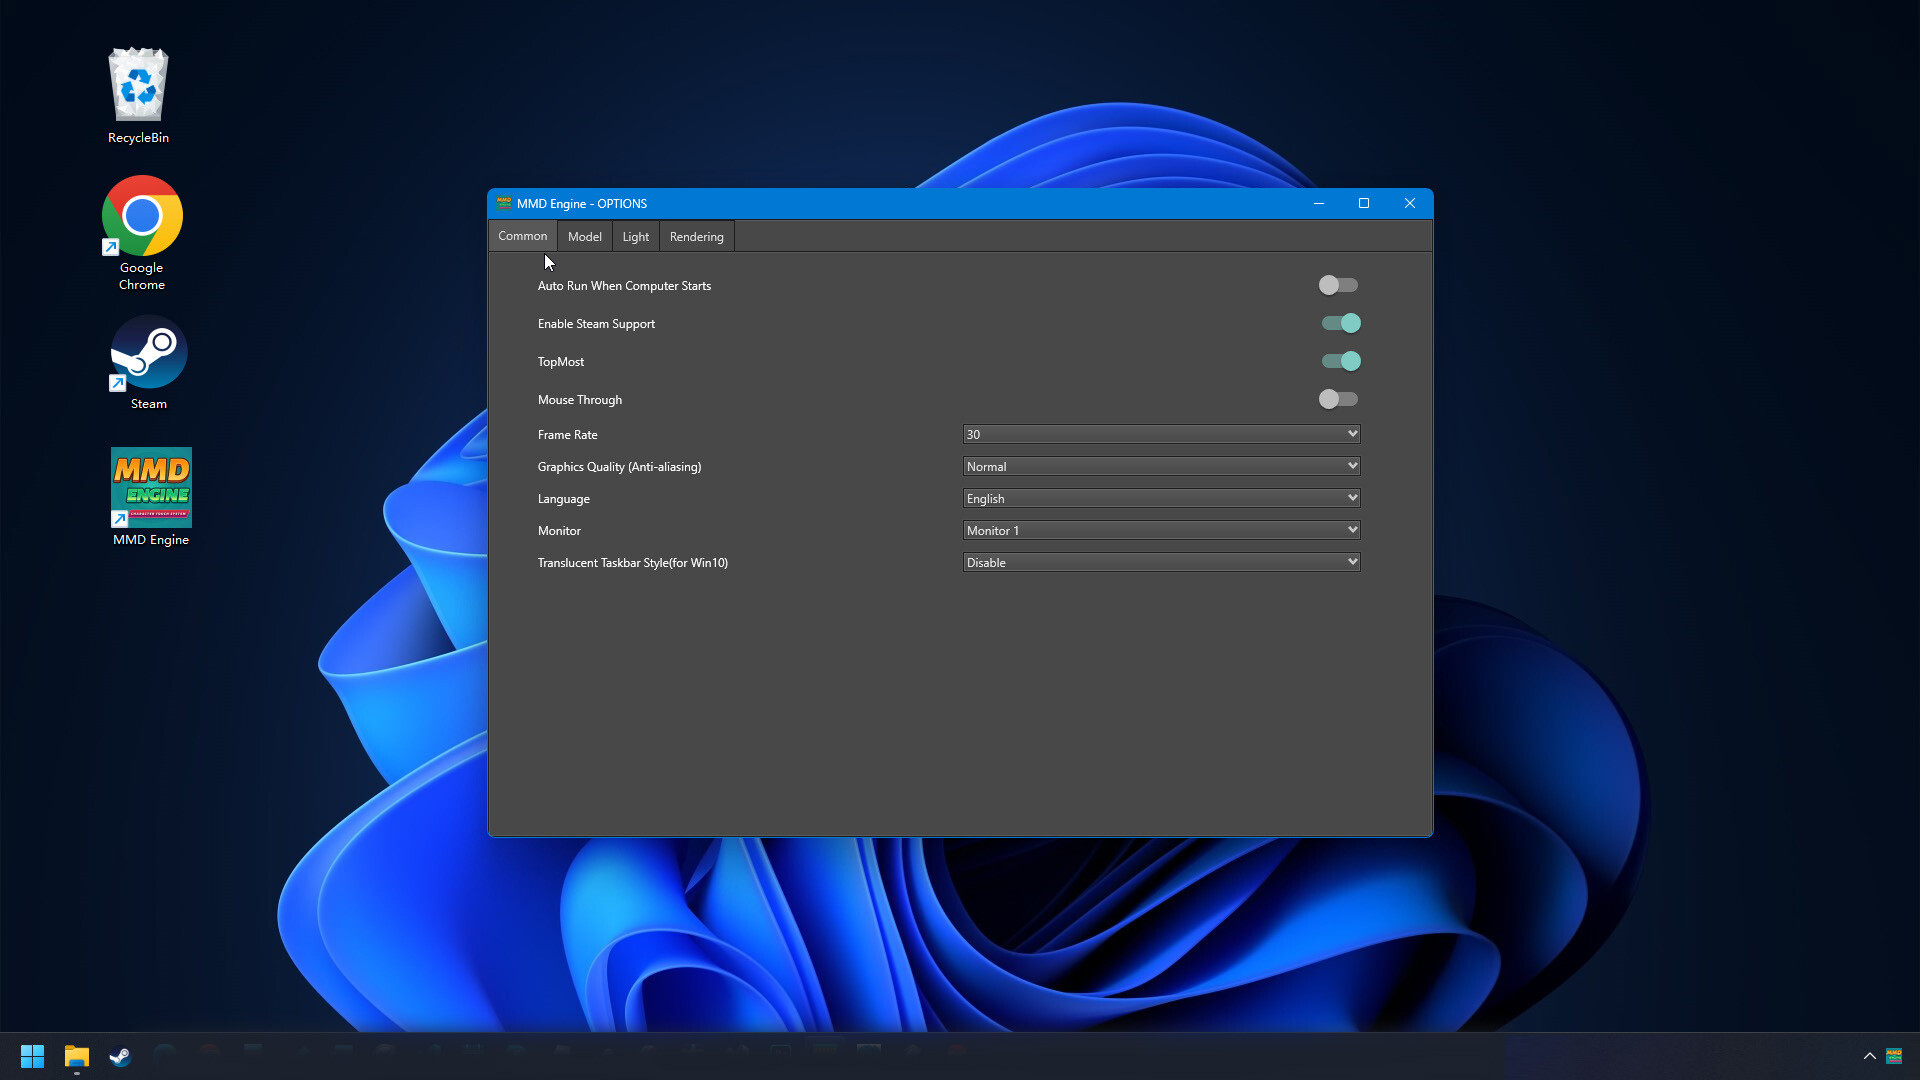Click the Windows Start button
This screenshot has height=1080, width=1920.
pos(32,1055)
